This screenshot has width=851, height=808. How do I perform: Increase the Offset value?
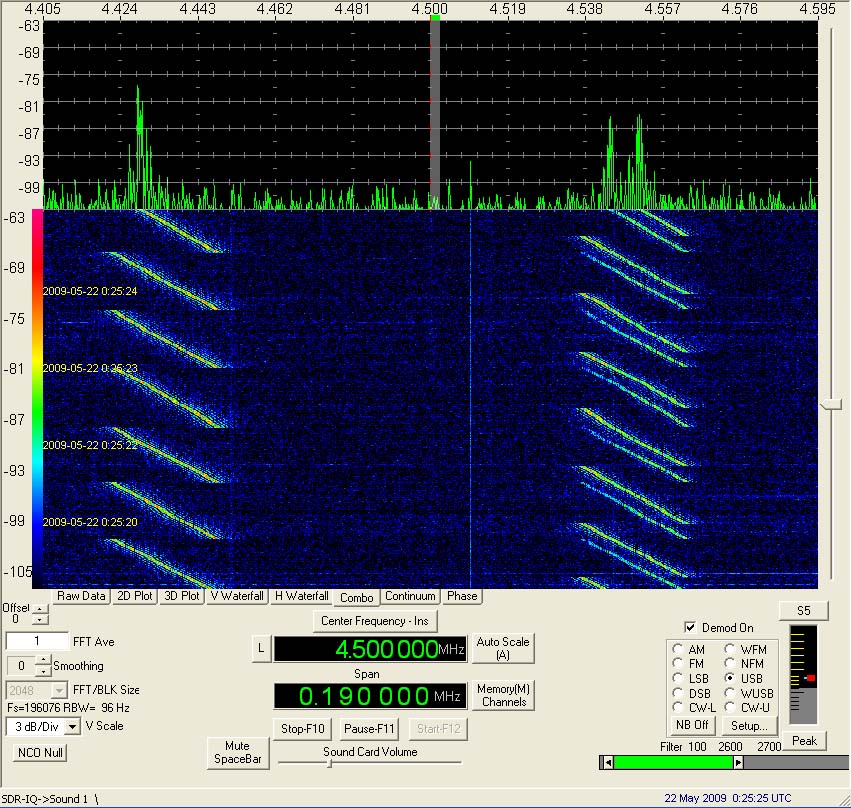(x=40, y=609)
